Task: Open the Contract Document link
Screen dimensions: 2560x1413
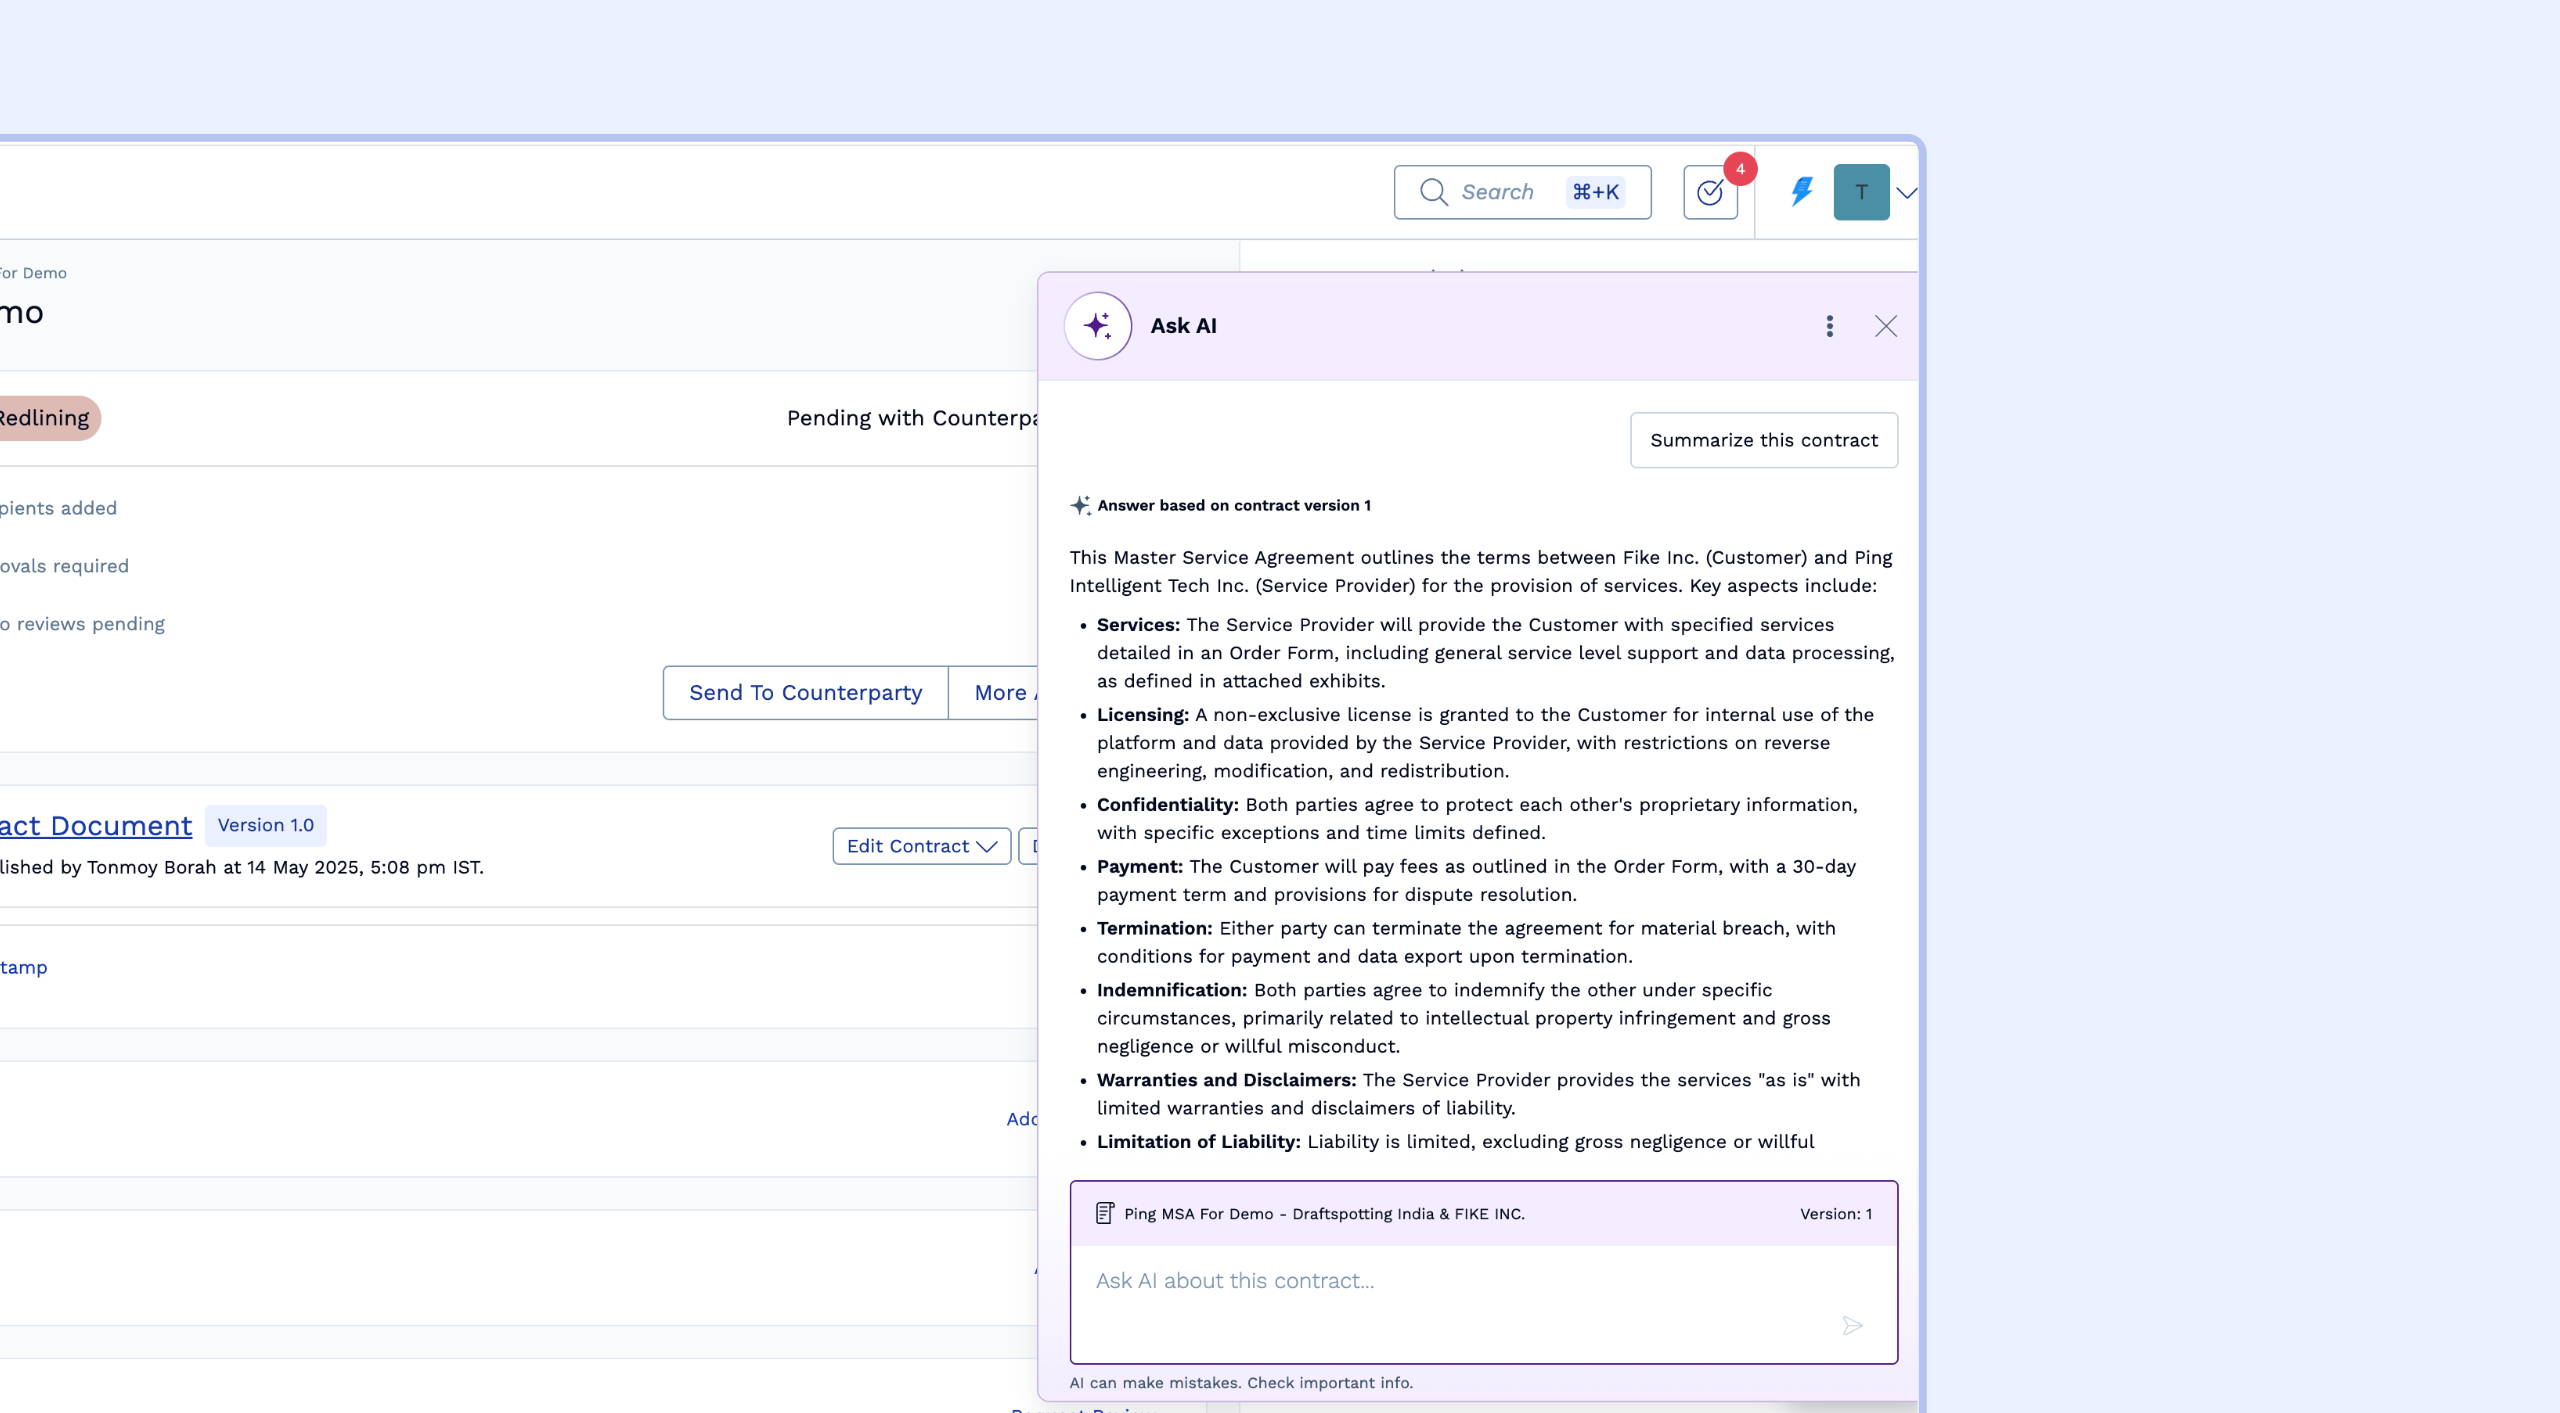Action: (96, 826)
